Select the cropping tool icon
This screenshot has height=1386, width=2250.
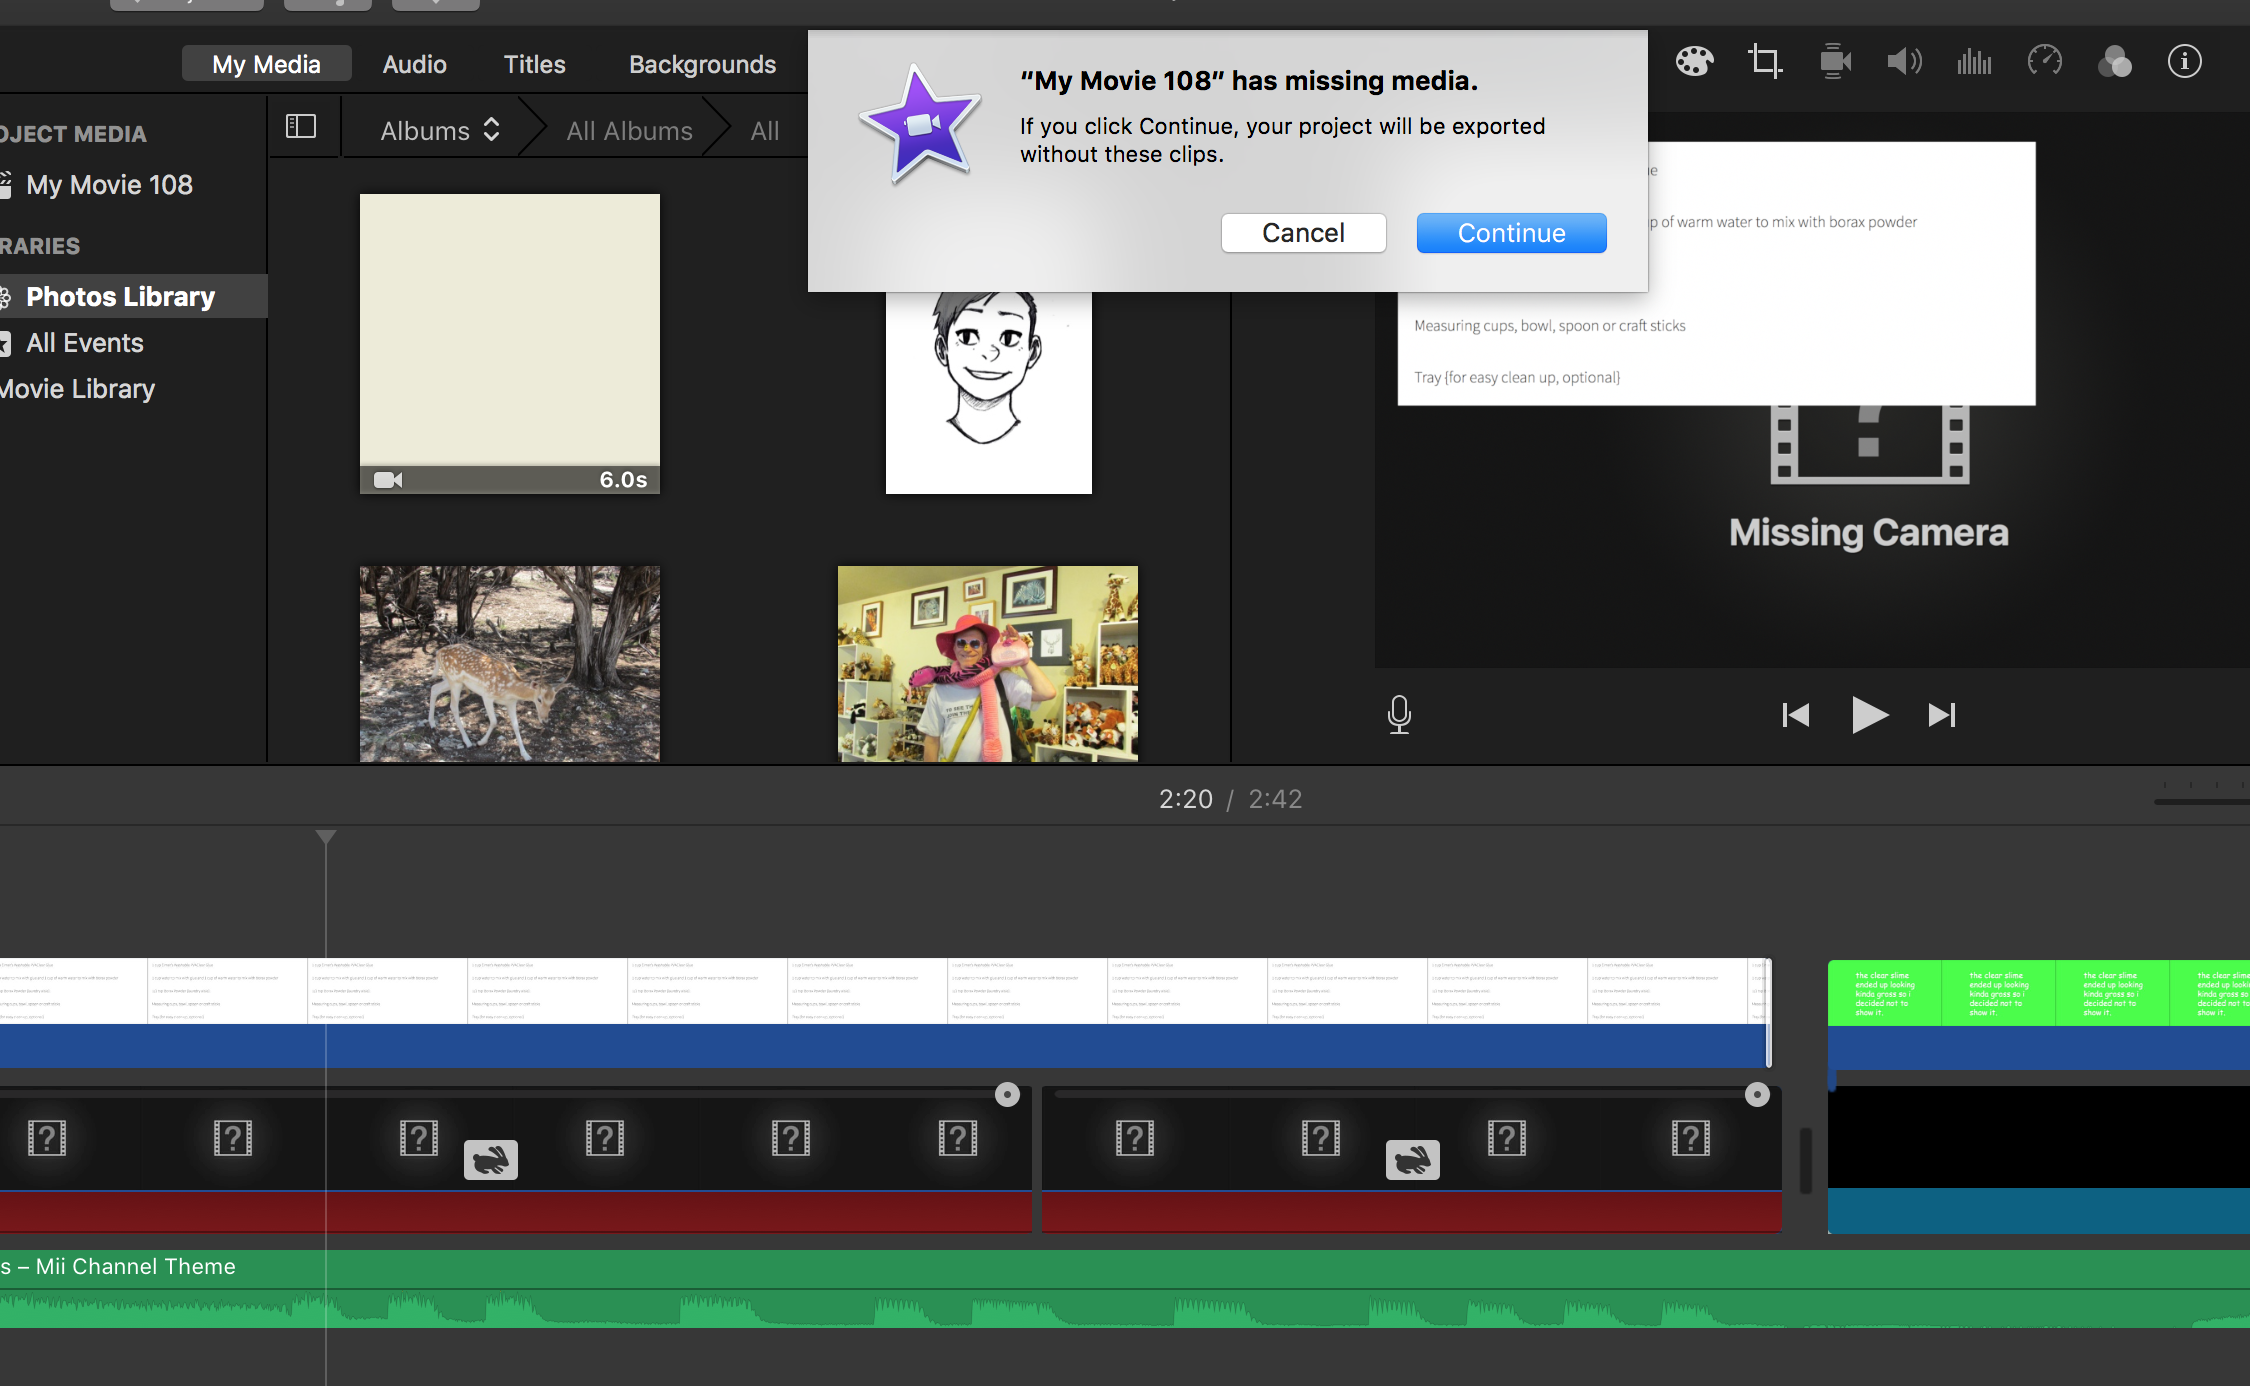pos(1764,61)
